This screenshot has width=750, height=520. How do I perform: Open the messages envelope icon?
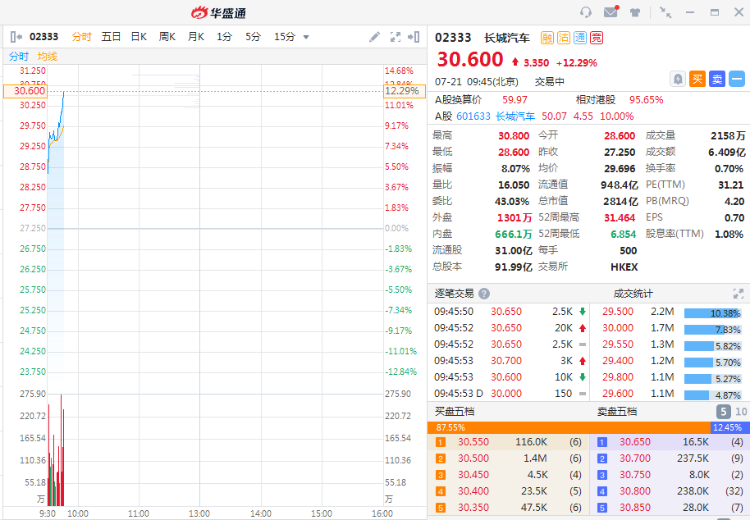[x=611, y=12]
